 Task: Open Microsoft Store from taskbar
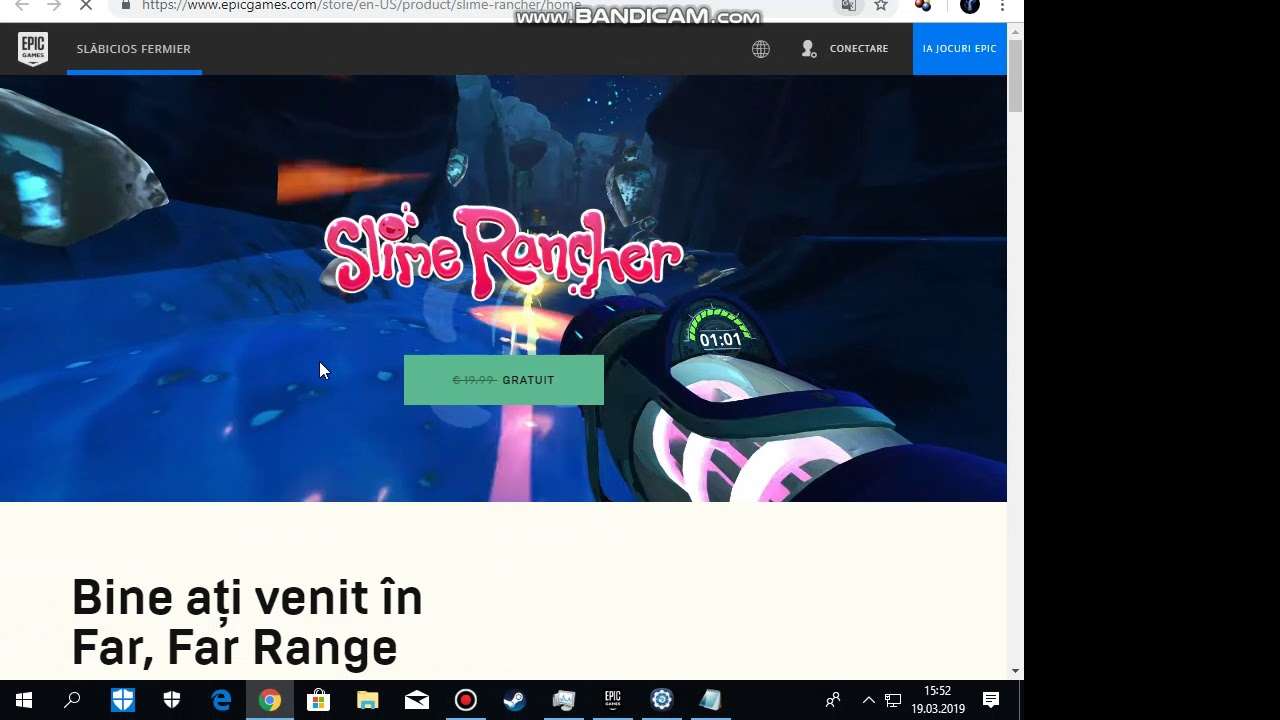318,700
